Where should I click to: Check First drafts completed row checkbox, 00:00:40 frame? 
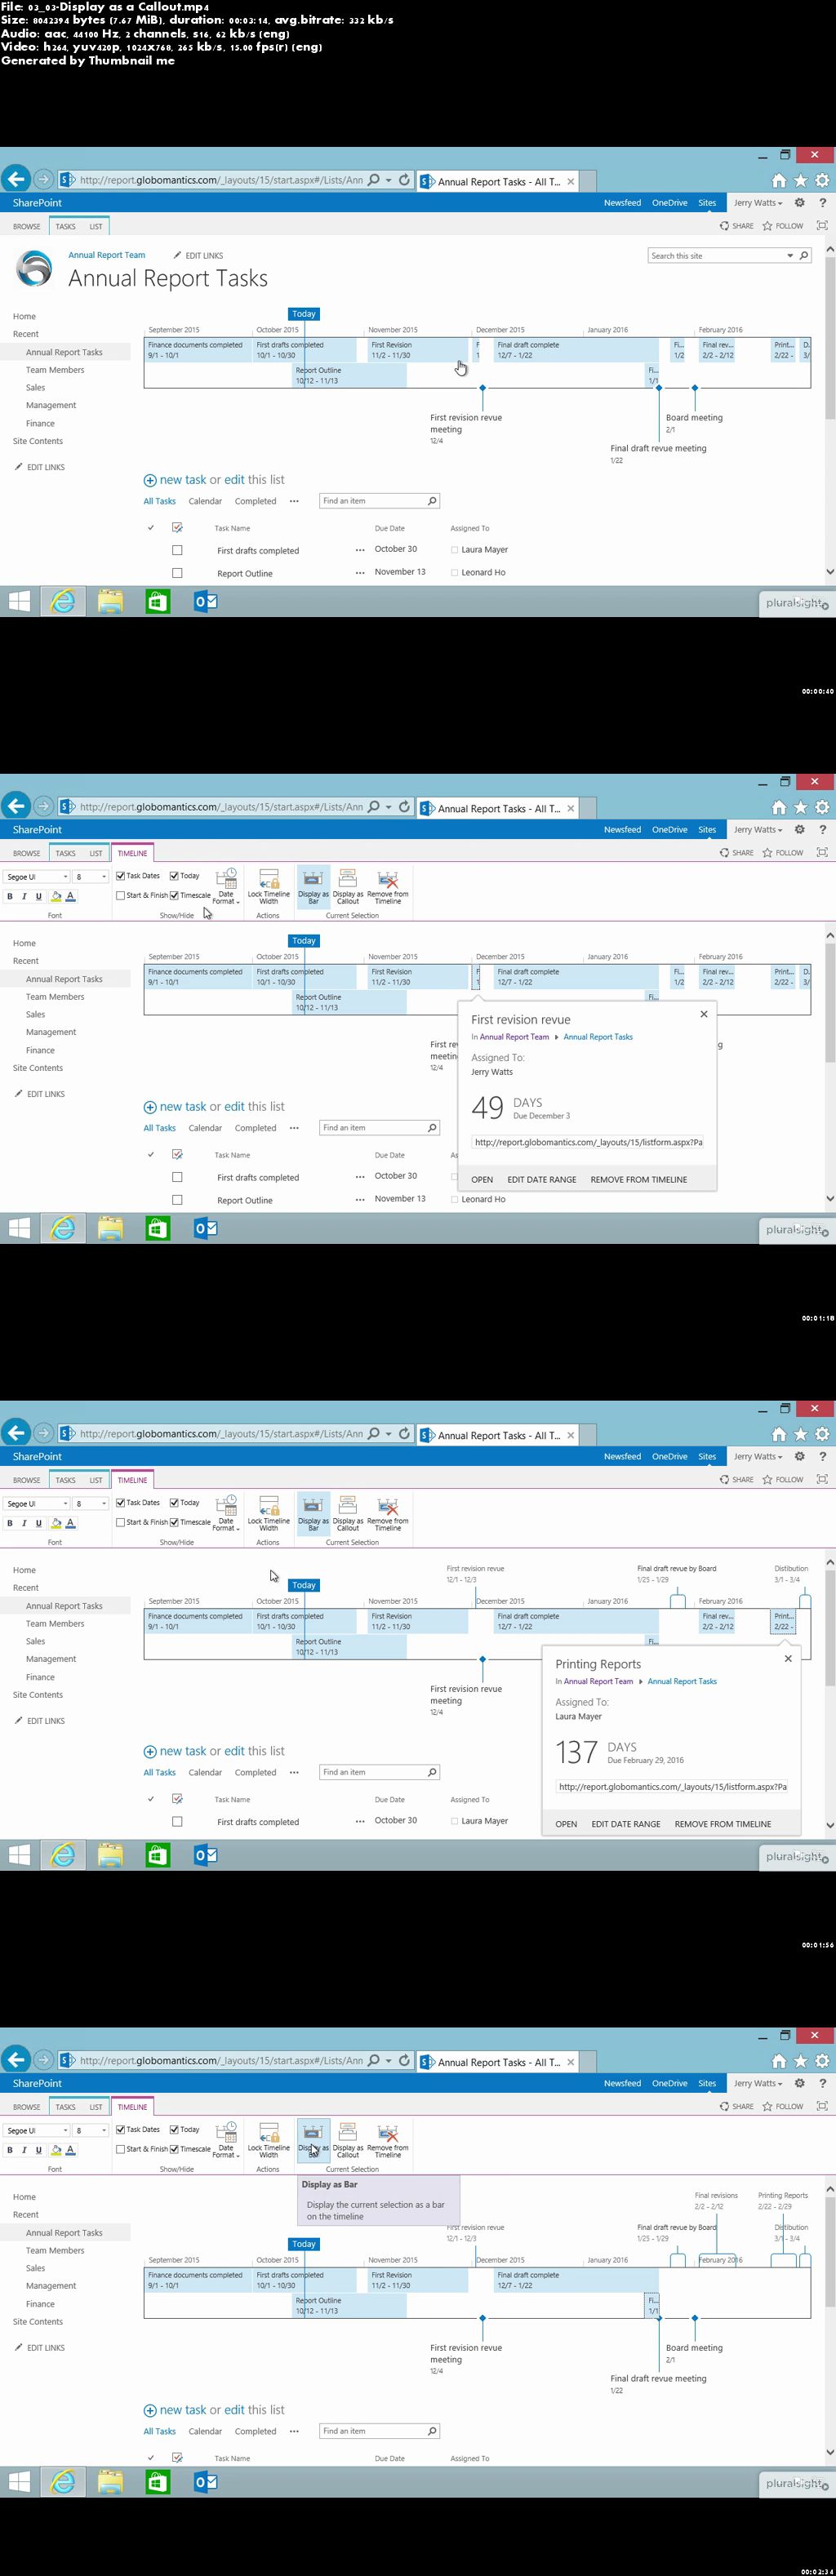pos(177,550)
